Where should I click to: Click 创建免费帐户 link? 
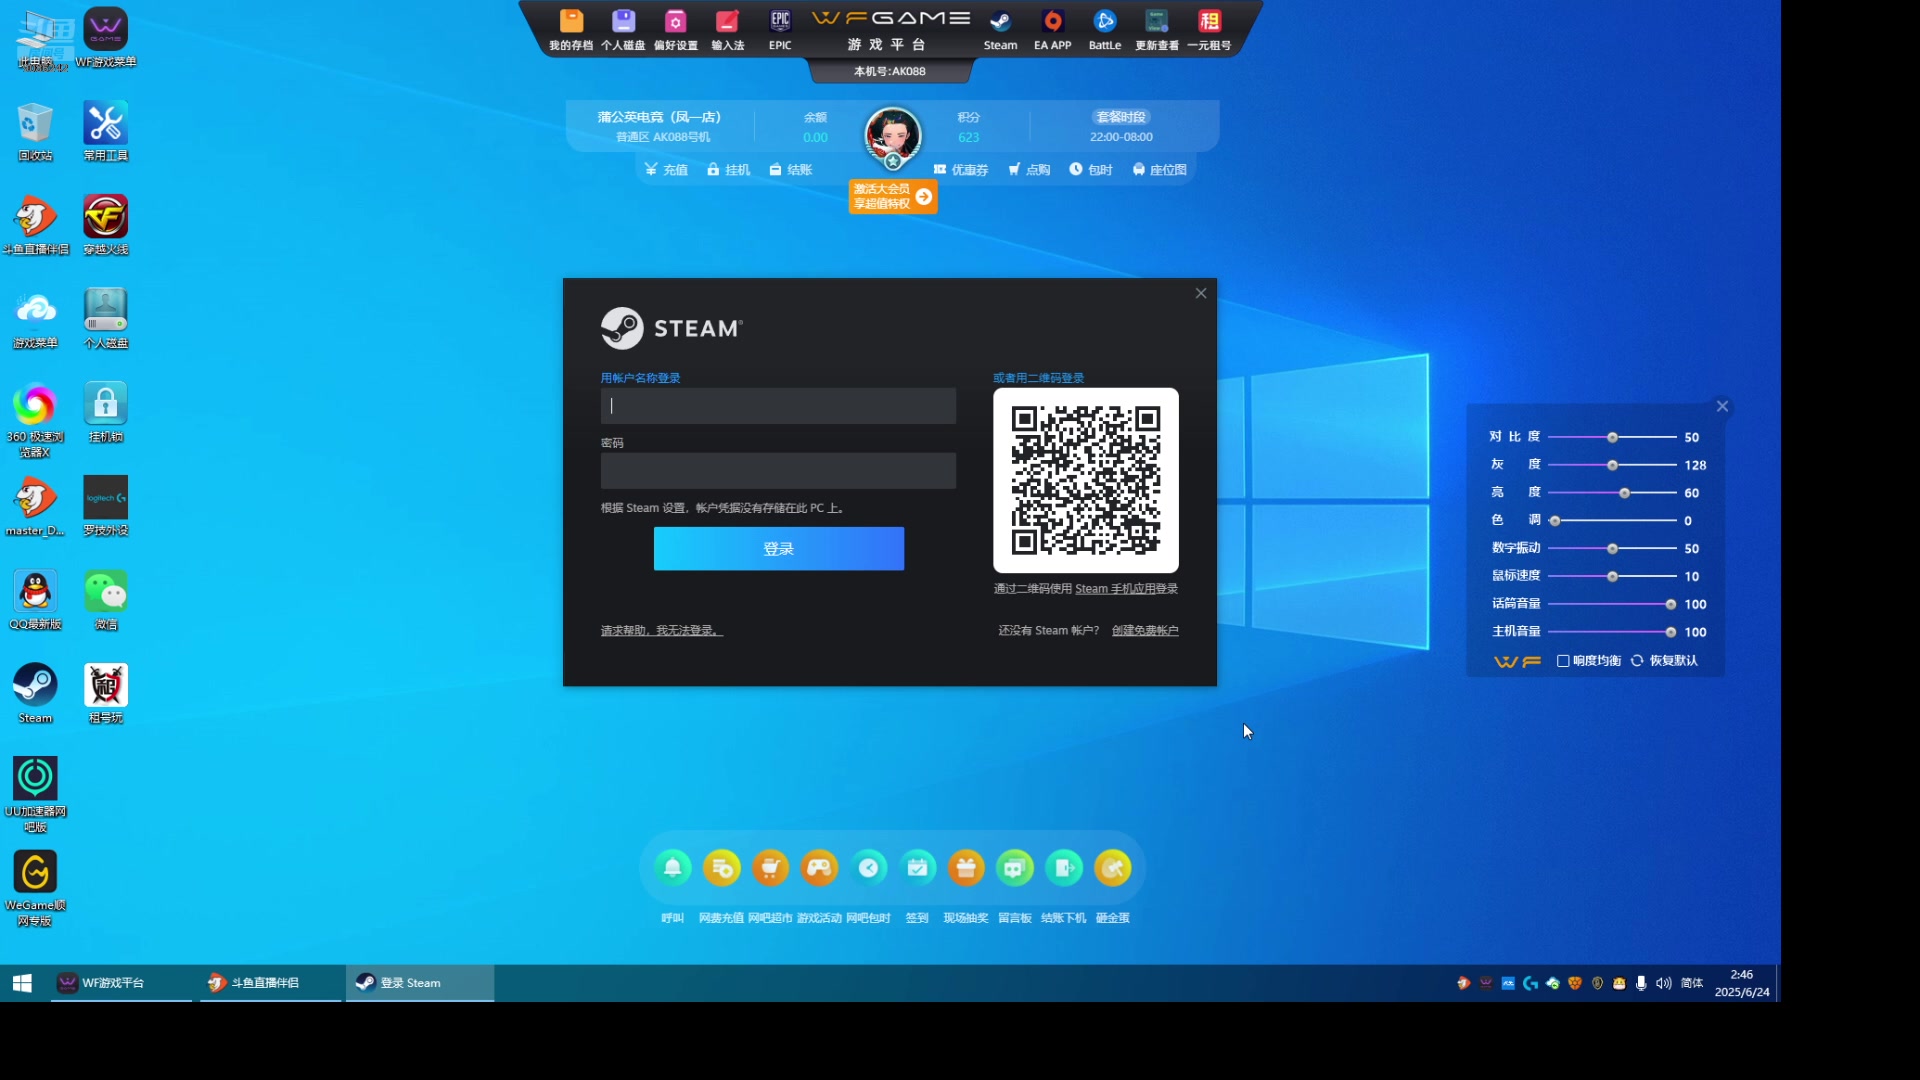pos(1145,631)
